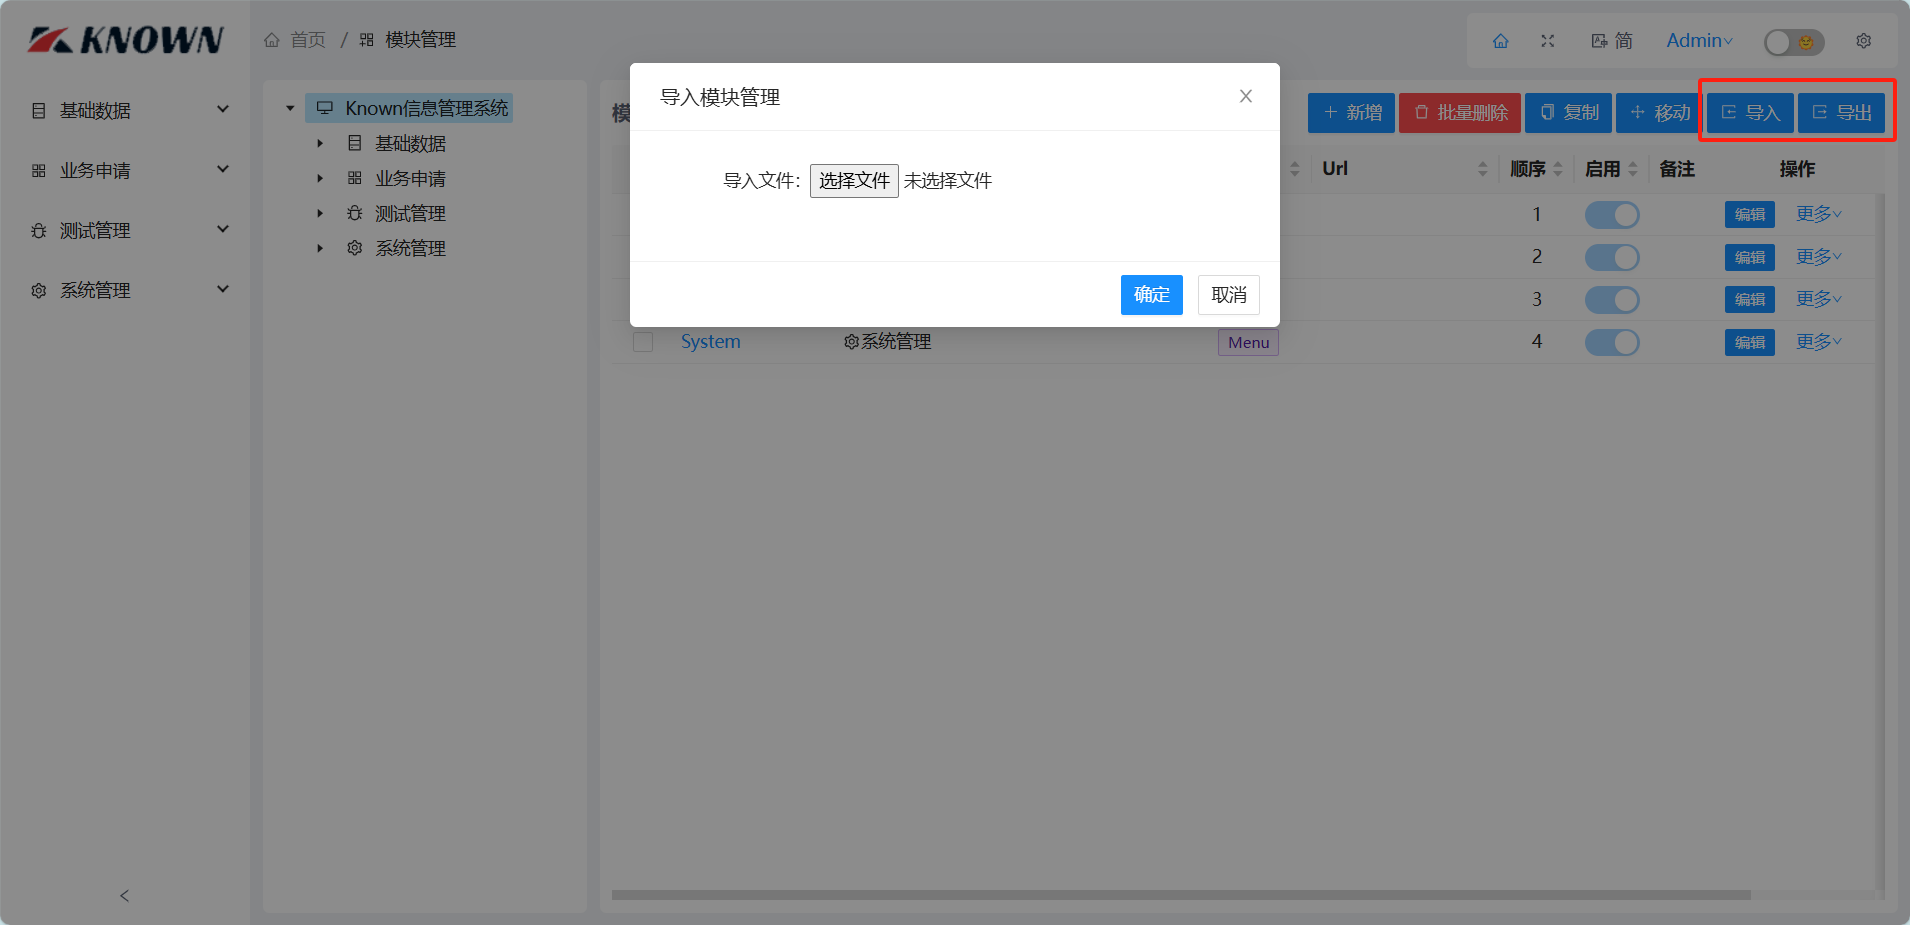Viewport: 1910px width, 925px height.
Task: Confirm import with 确定 button
Action: coord(1151,295)
